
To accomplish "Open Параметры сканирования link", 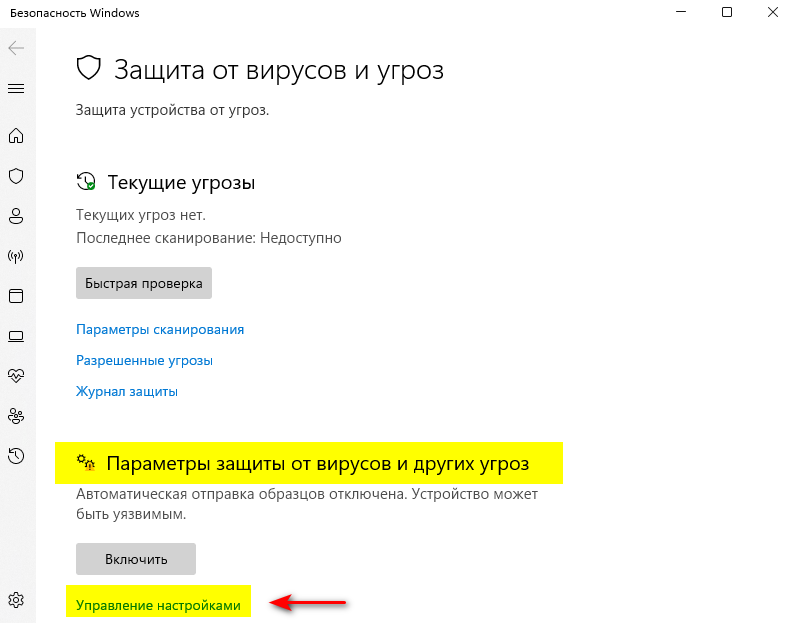I will pyautogui.click(x=160, y=329).
